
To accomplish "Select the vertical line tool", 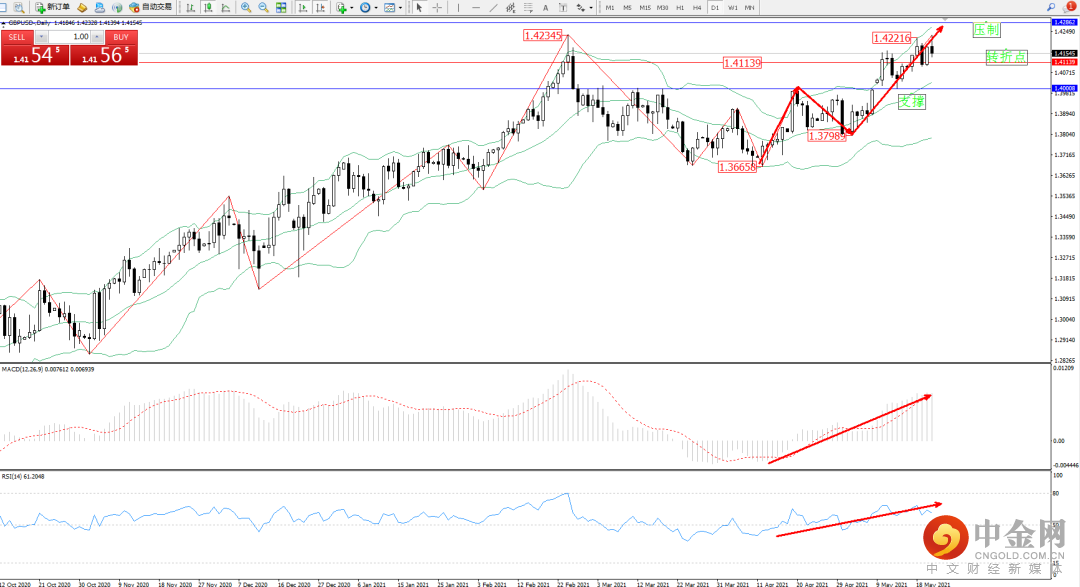I will tap(458, 8).
